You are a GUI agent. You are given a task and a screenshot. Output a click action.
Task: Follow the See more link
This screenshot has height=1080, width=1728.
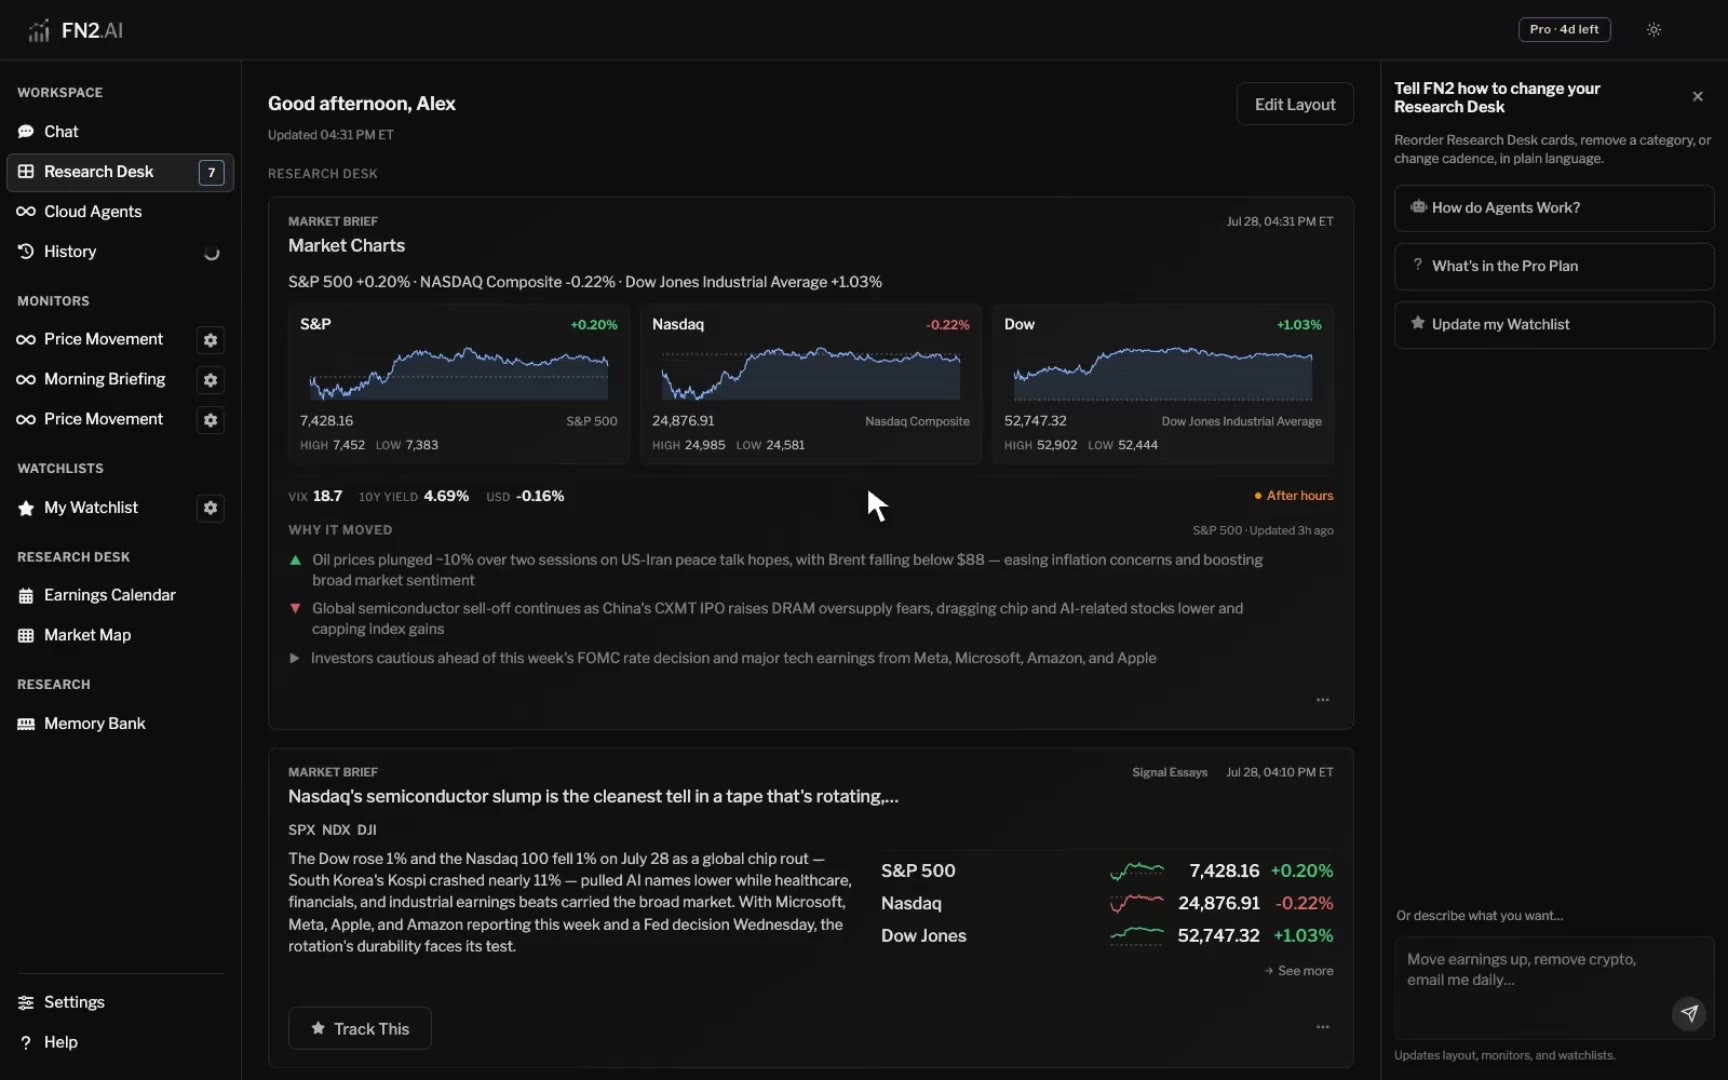(x=1299, y=971)
